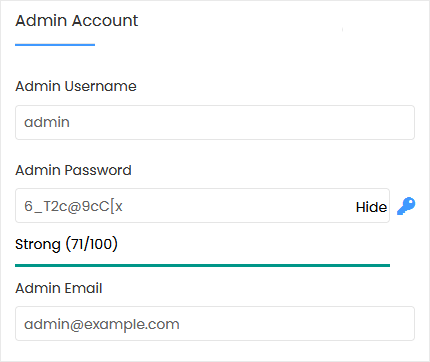Click blank password field area before Hide
This screenshot has width=430, height=362.
[238, 206]
